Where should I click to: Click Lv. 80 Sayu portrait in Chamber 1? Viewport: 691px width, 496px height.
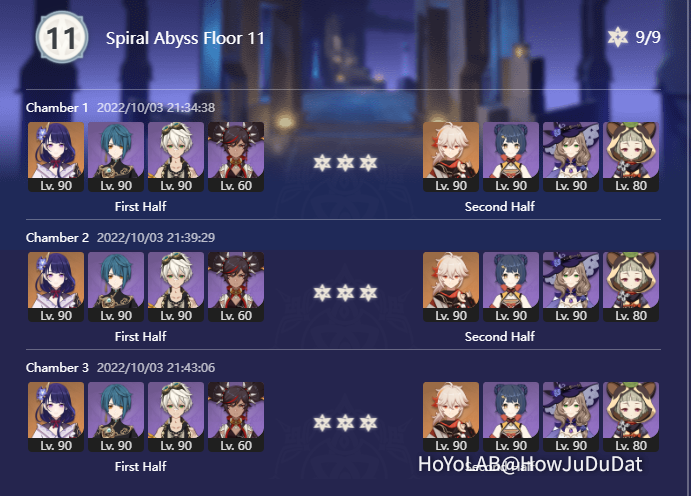[631, 157]
